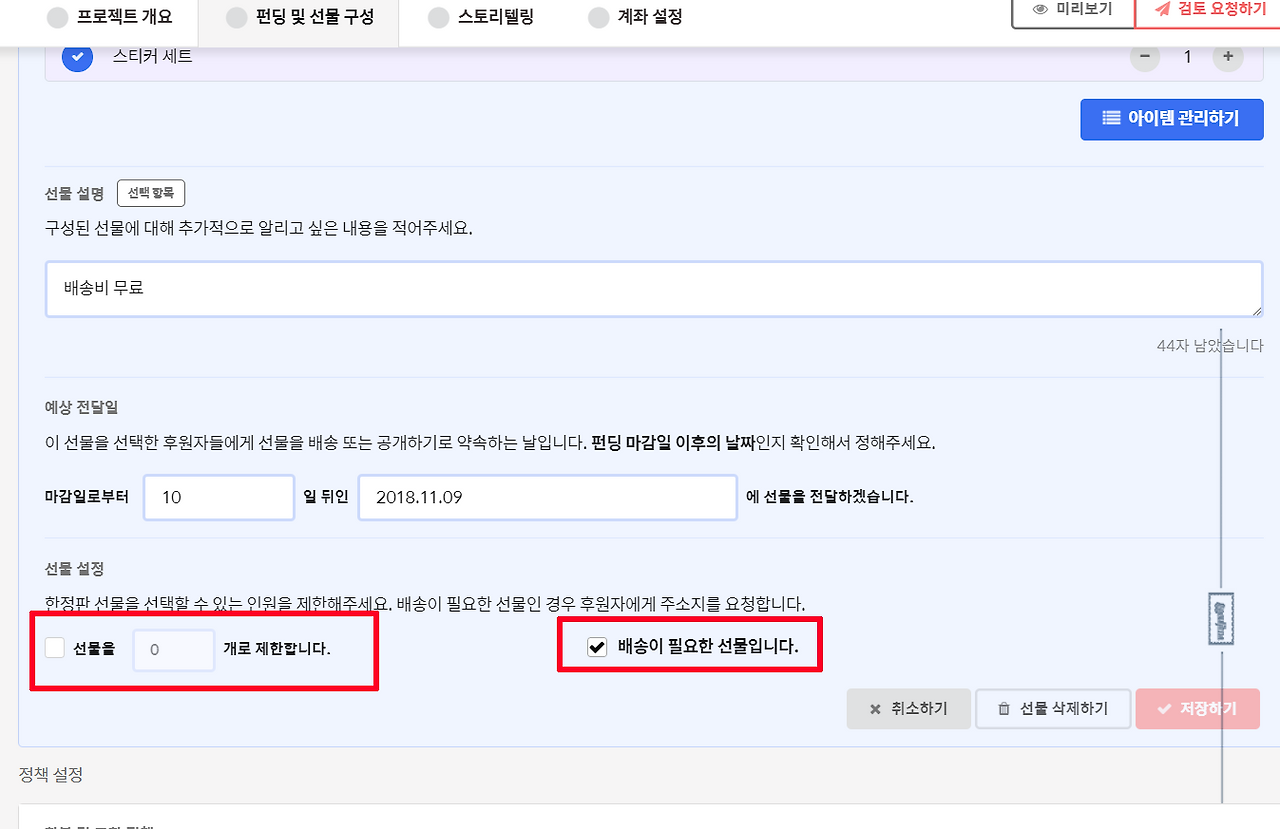Switch to the 프로젝트 개요 tab
The height and width of the screenshot is (829, 1280).
pyautogui.click(x=110, y=17)
